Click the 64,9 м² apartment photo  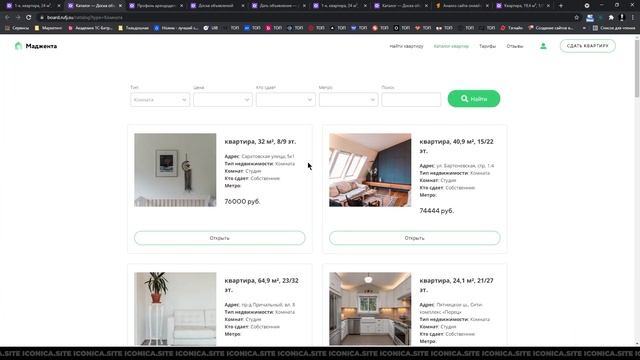[175, 309]
